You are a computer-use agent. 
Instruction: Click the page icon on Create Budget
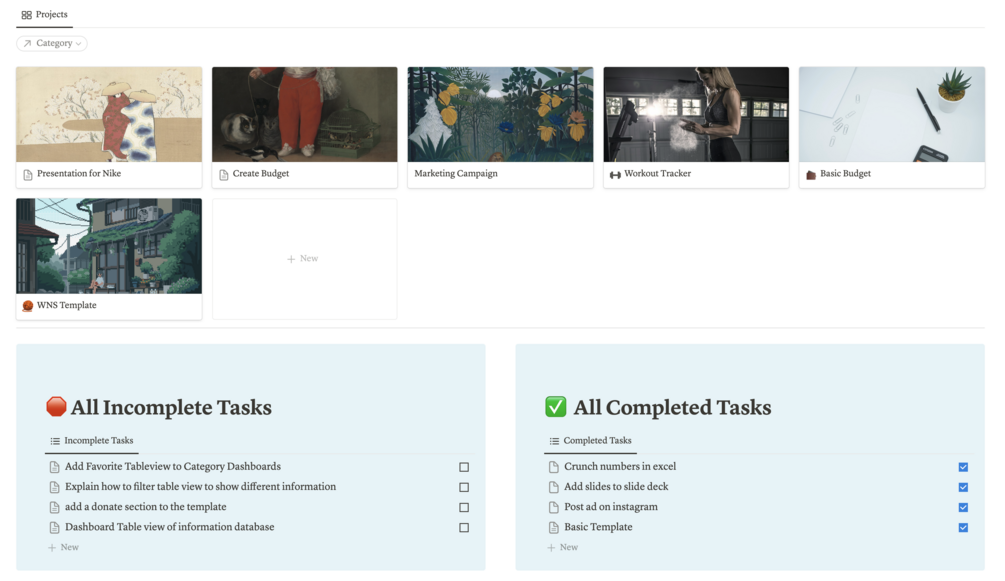(x=224, y=174)
